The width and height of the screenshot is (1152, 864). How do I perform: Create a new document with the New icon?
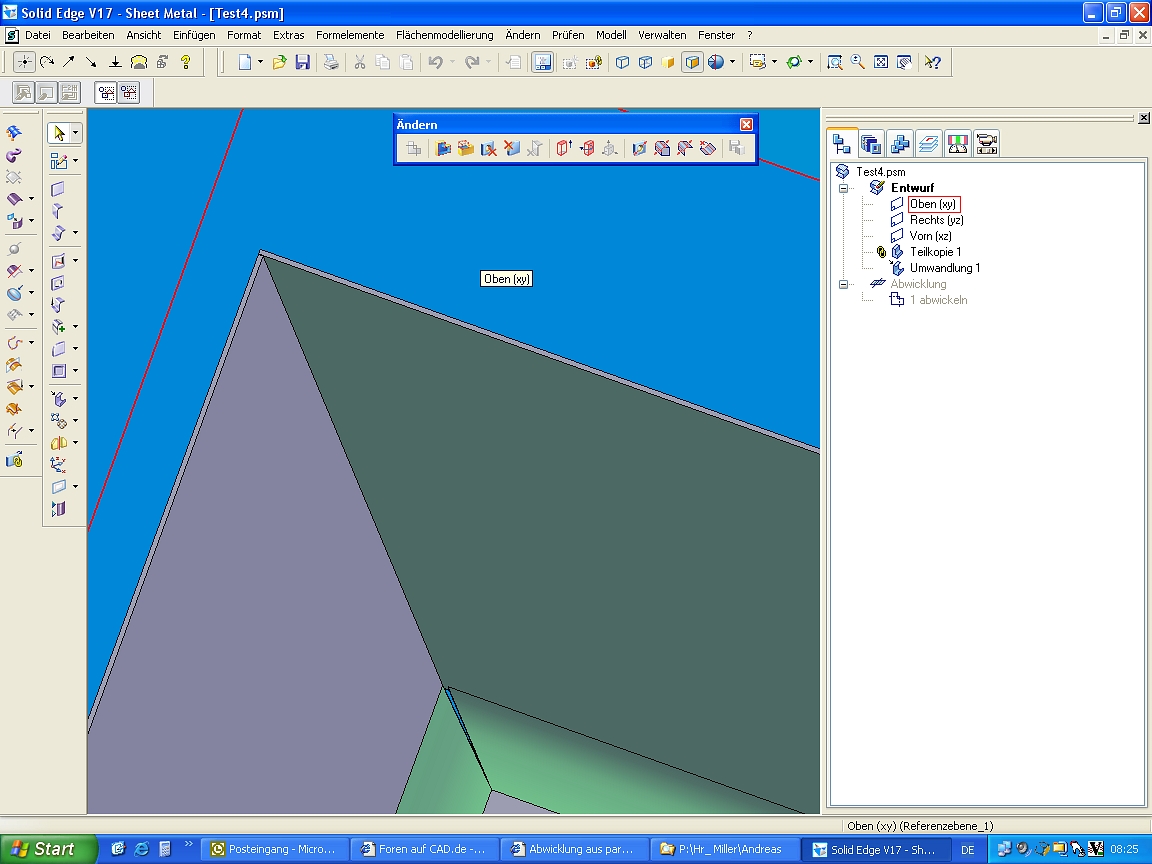[x=245, y=62]
